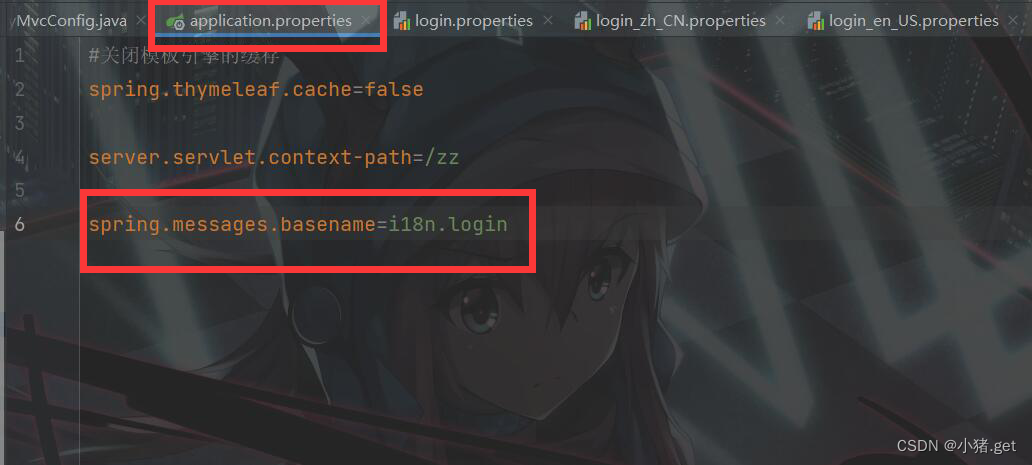Switch to the login_en_US.properties tab
Screen dimensions: 1032x465
pyautogui.click(x=914, y=21)
